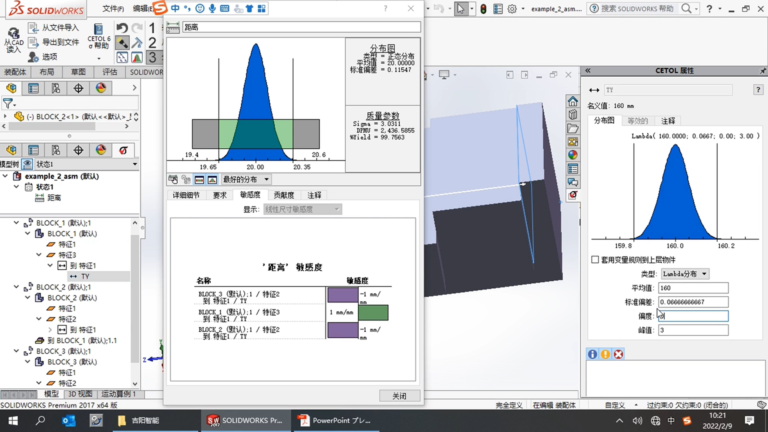Open PropertyManager list icon in upper panel row
768x432 pixels.
[x=33, y=88]
